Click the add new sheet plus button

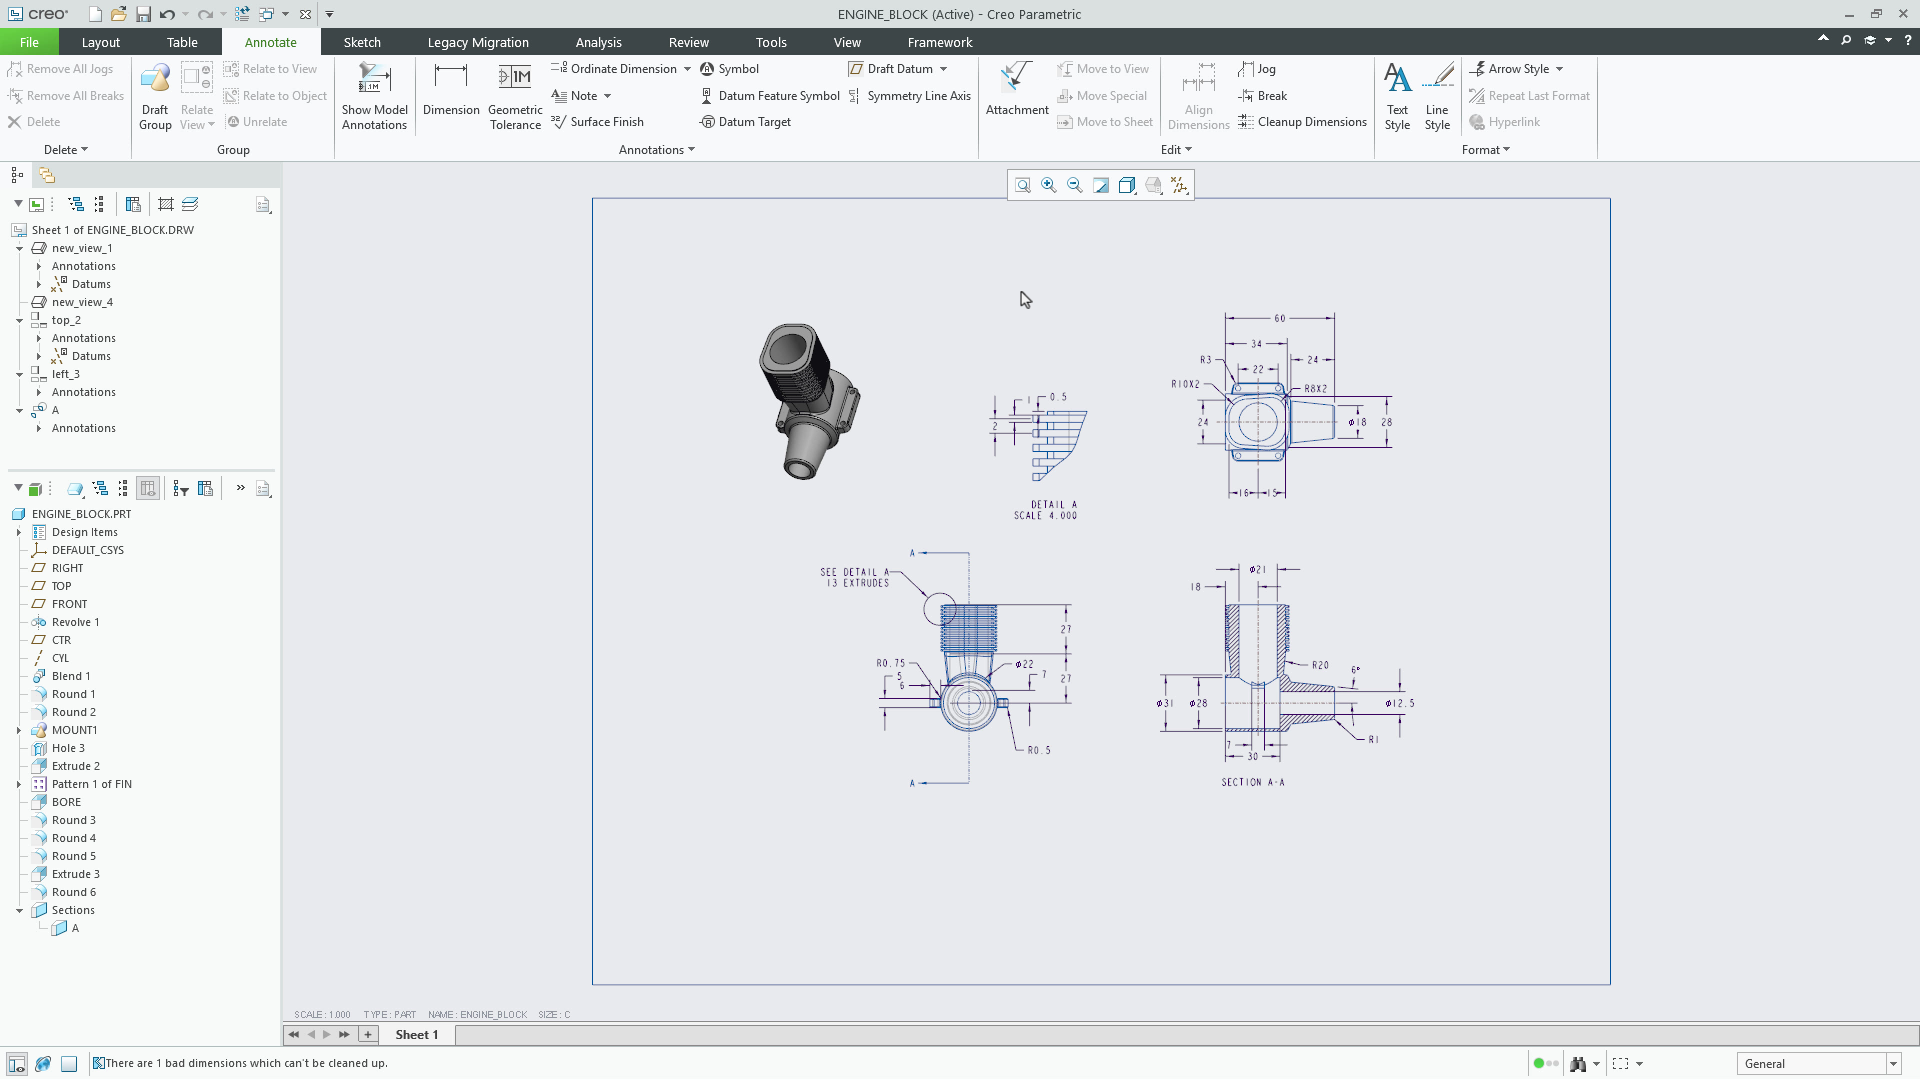coord(368,1035)
